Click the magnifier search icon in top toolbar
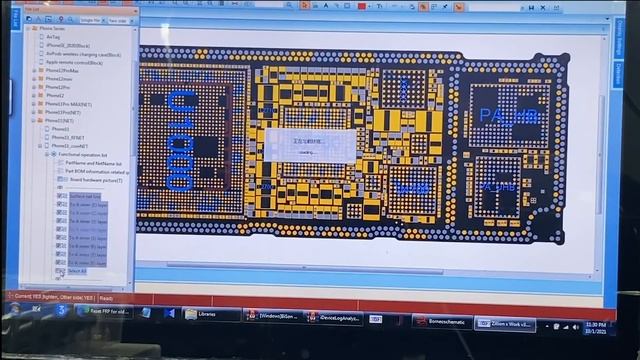The image size is (640, 360). pos(289,6)
